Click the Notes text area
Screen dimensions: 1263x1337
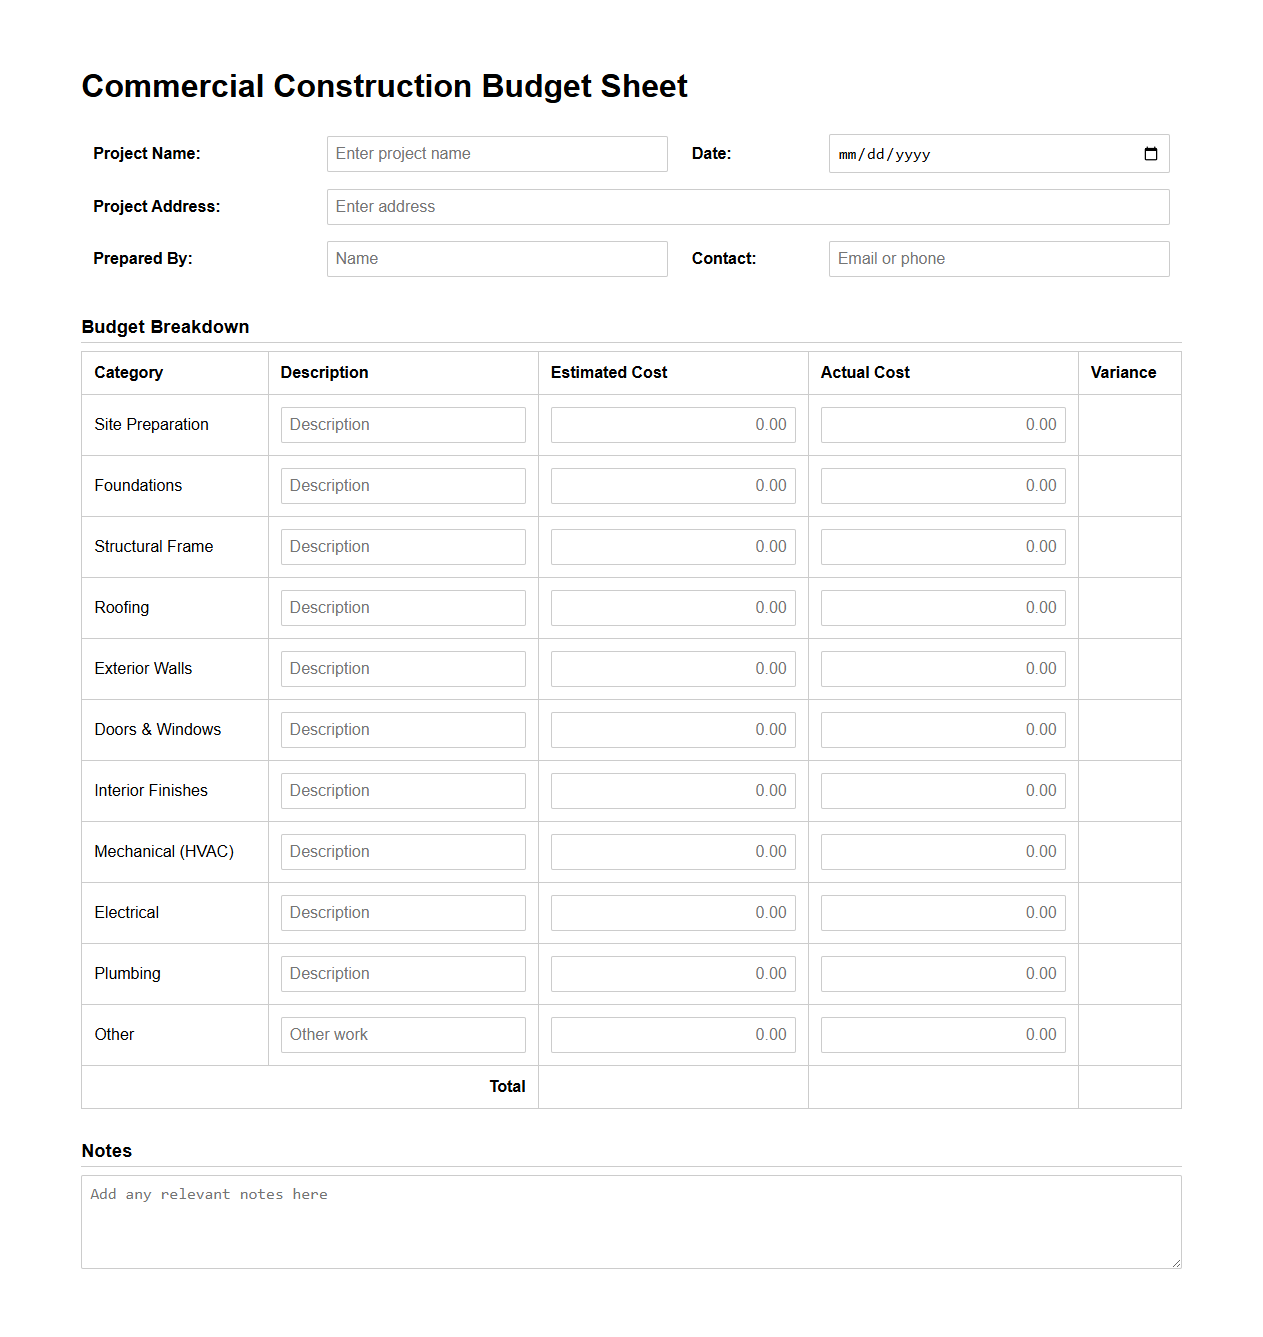pos(631,1220)
